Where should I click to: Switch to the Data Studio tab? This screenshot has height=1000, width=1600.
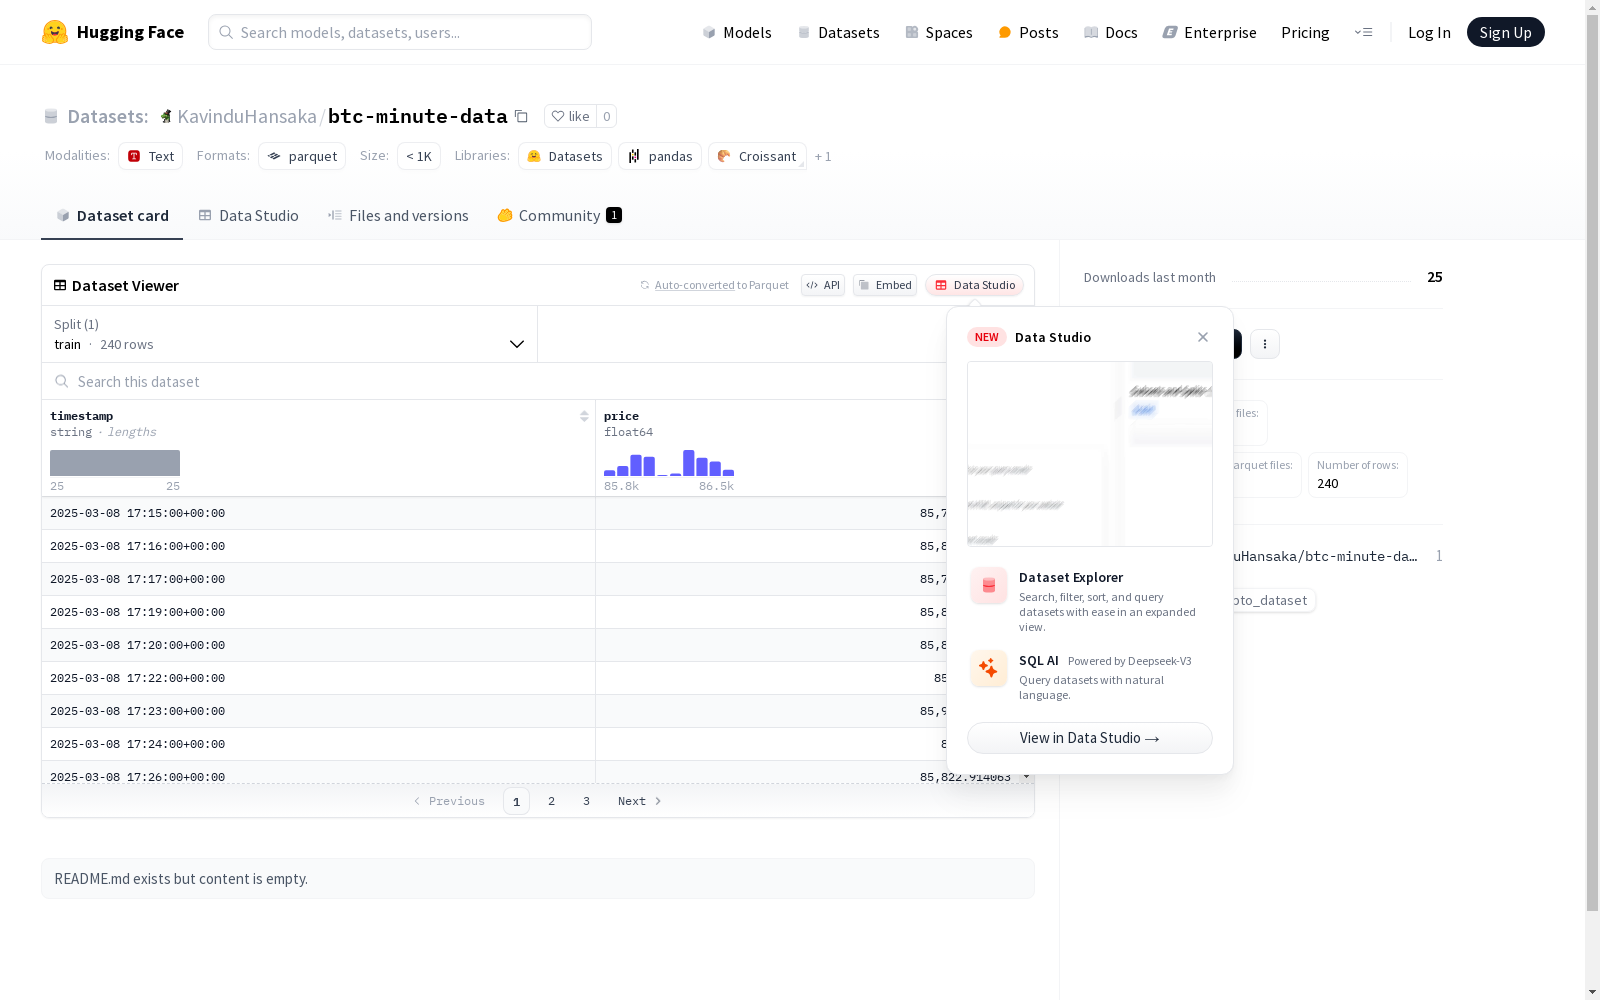(x=249, y=216)
